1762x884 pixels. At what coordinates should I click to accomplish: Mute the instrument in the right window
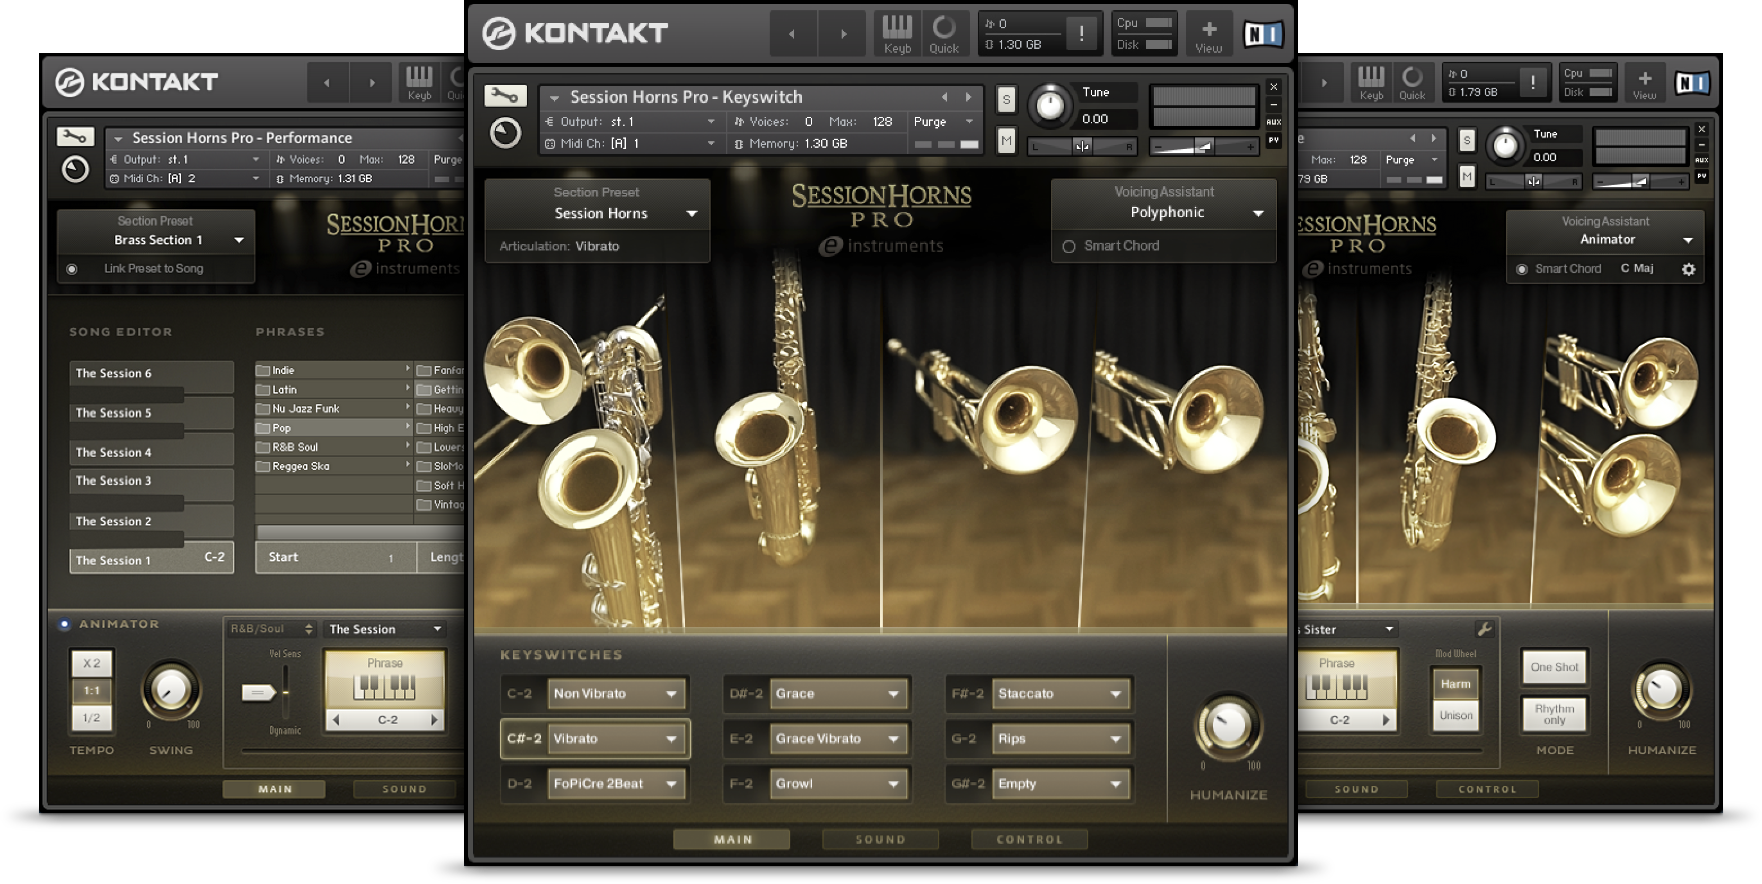1466,177
